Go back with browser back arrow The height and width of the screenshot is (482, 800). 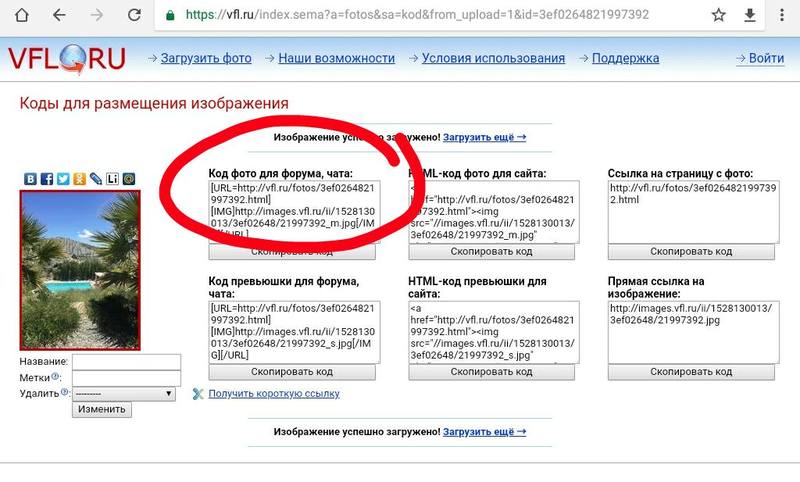[x=60, y=16]
